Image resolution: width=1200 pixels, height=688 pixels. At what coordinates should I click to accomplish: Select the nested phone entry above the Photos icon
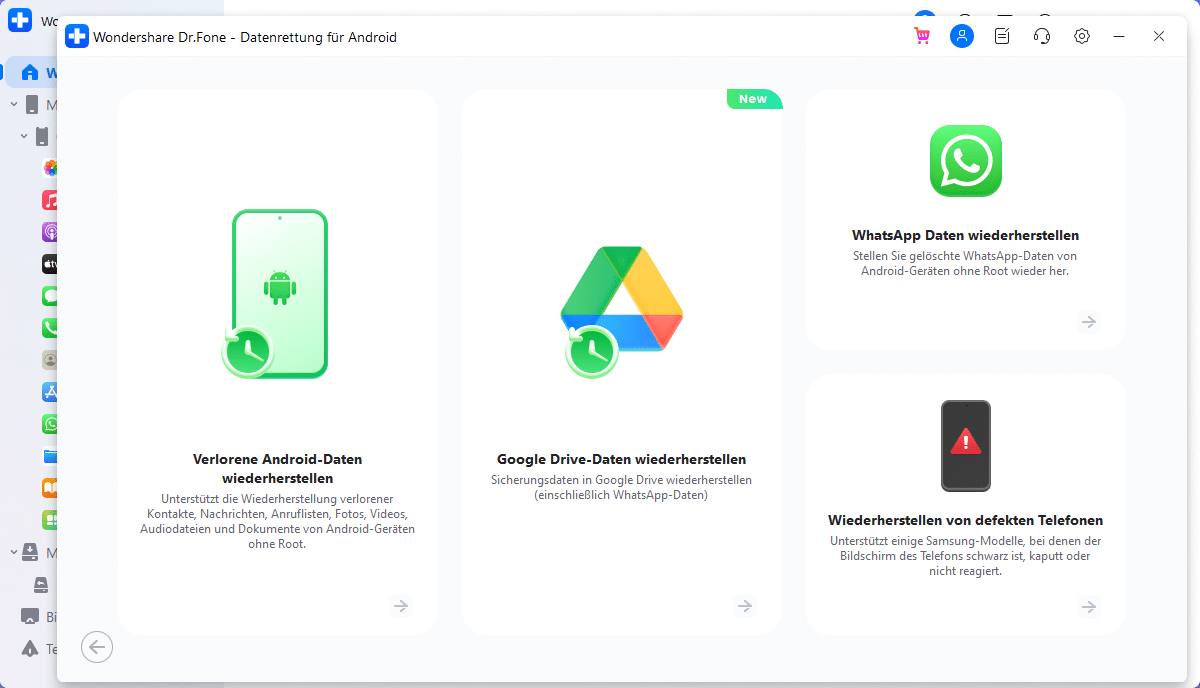42,136
